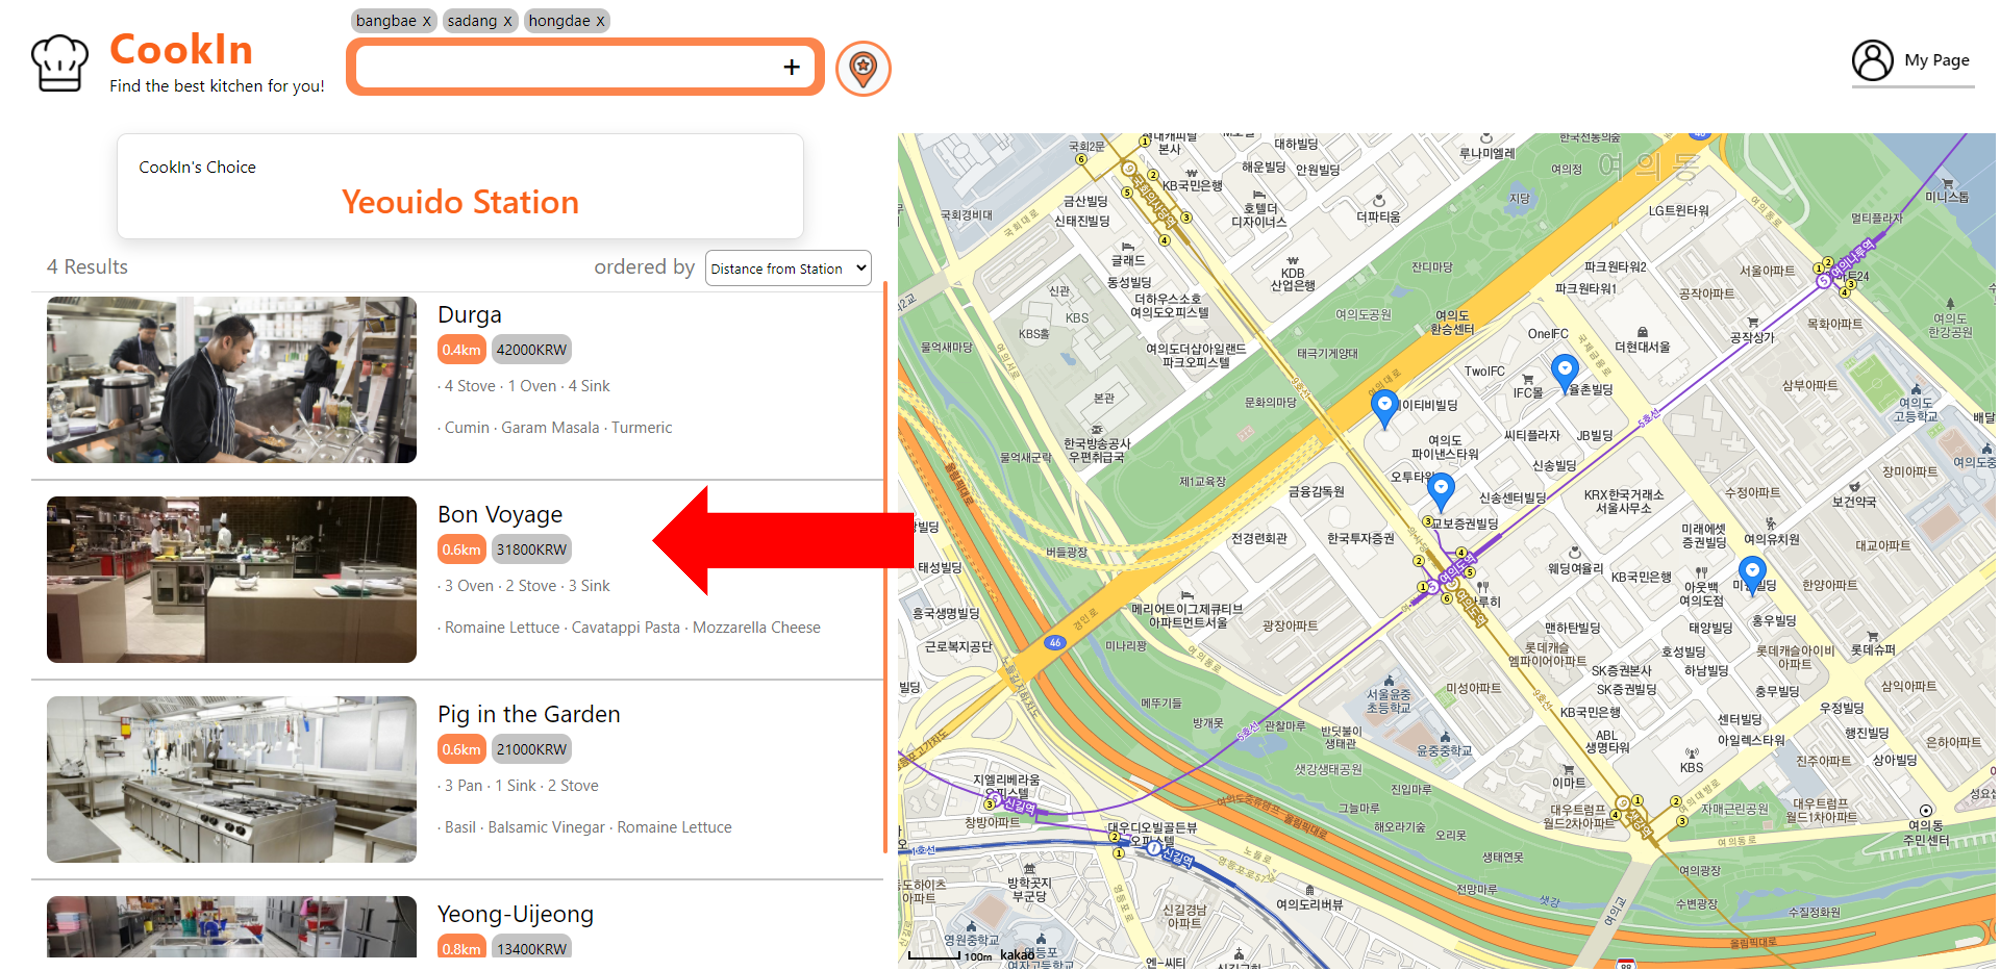Click the map marker near 이티비빌딩

[1384, 409]
